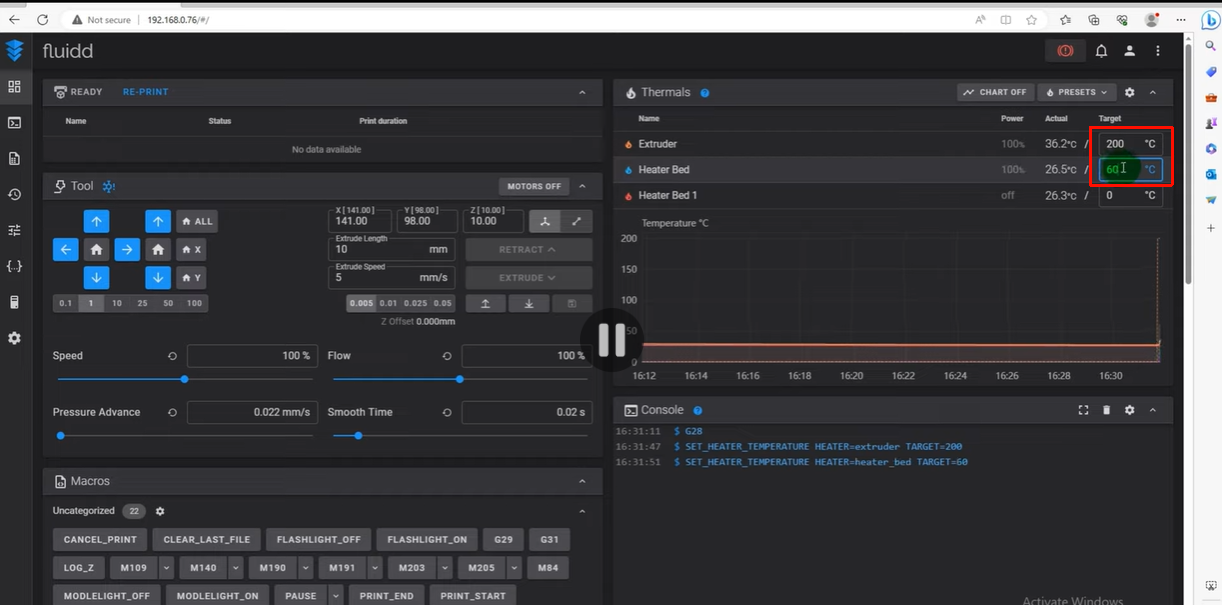This screenshot has height=605, width=1222.
Task: Run the CANCEL_PRINT macro
Action: [100, 540]
